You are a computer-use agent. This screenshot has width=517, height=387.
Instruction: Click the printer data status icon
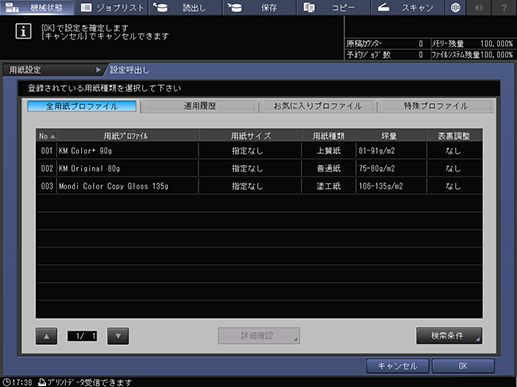point(42,382)
